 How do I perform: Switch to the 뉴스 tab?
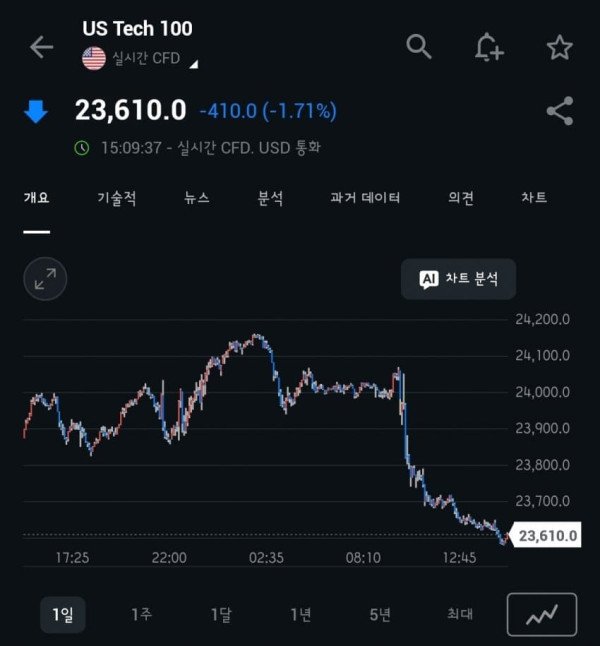(197, 198)
